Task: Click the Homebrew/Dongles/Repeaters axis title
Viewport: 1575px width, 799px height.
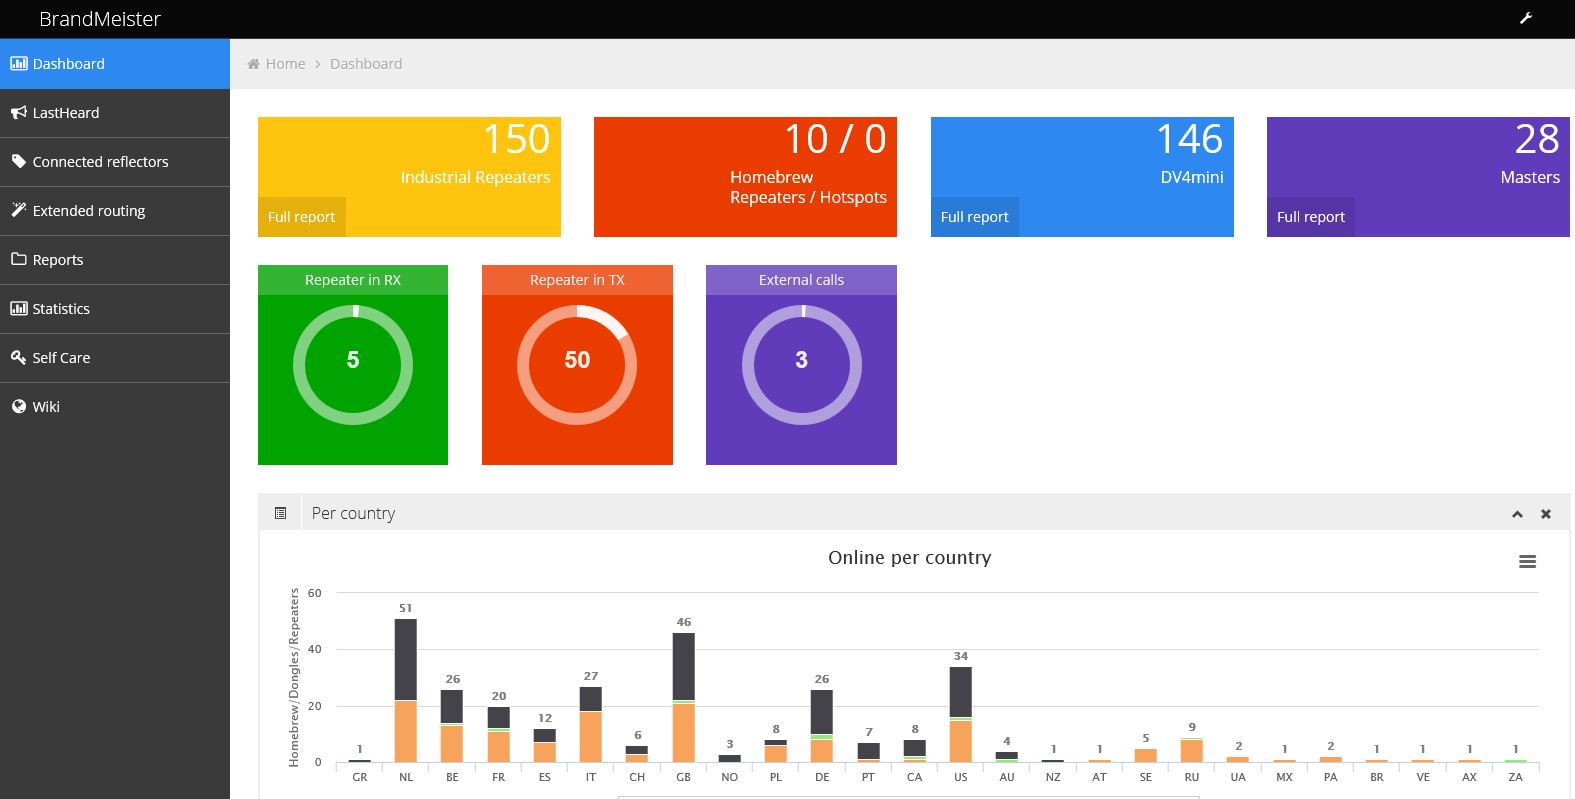Action: pos(294,678)
